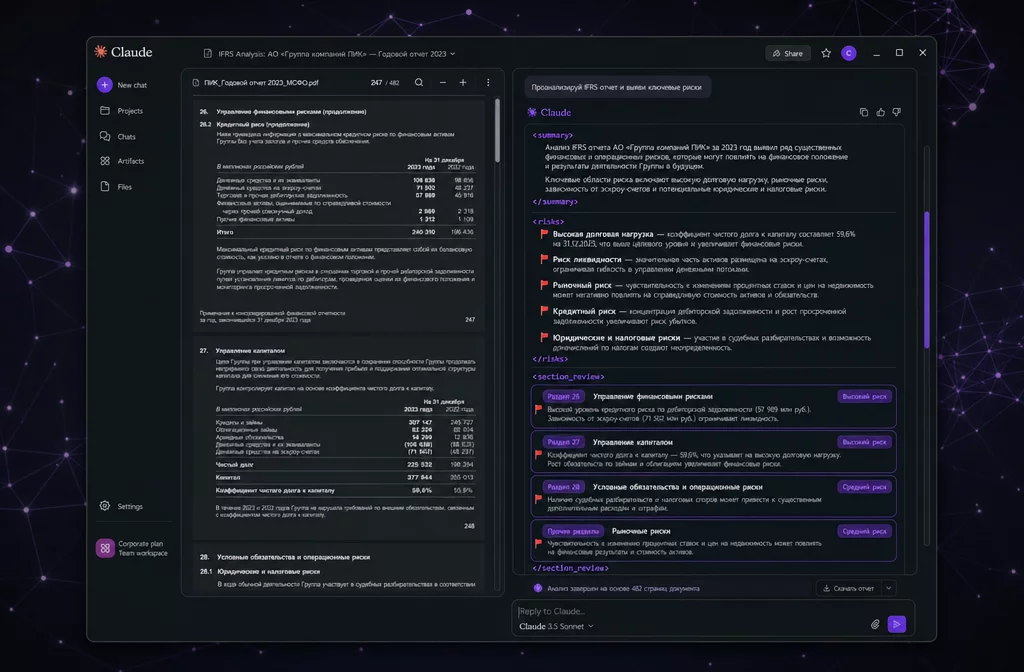
Task: Open the PDF viewer more options menu
Action: [x=488, y=82]
